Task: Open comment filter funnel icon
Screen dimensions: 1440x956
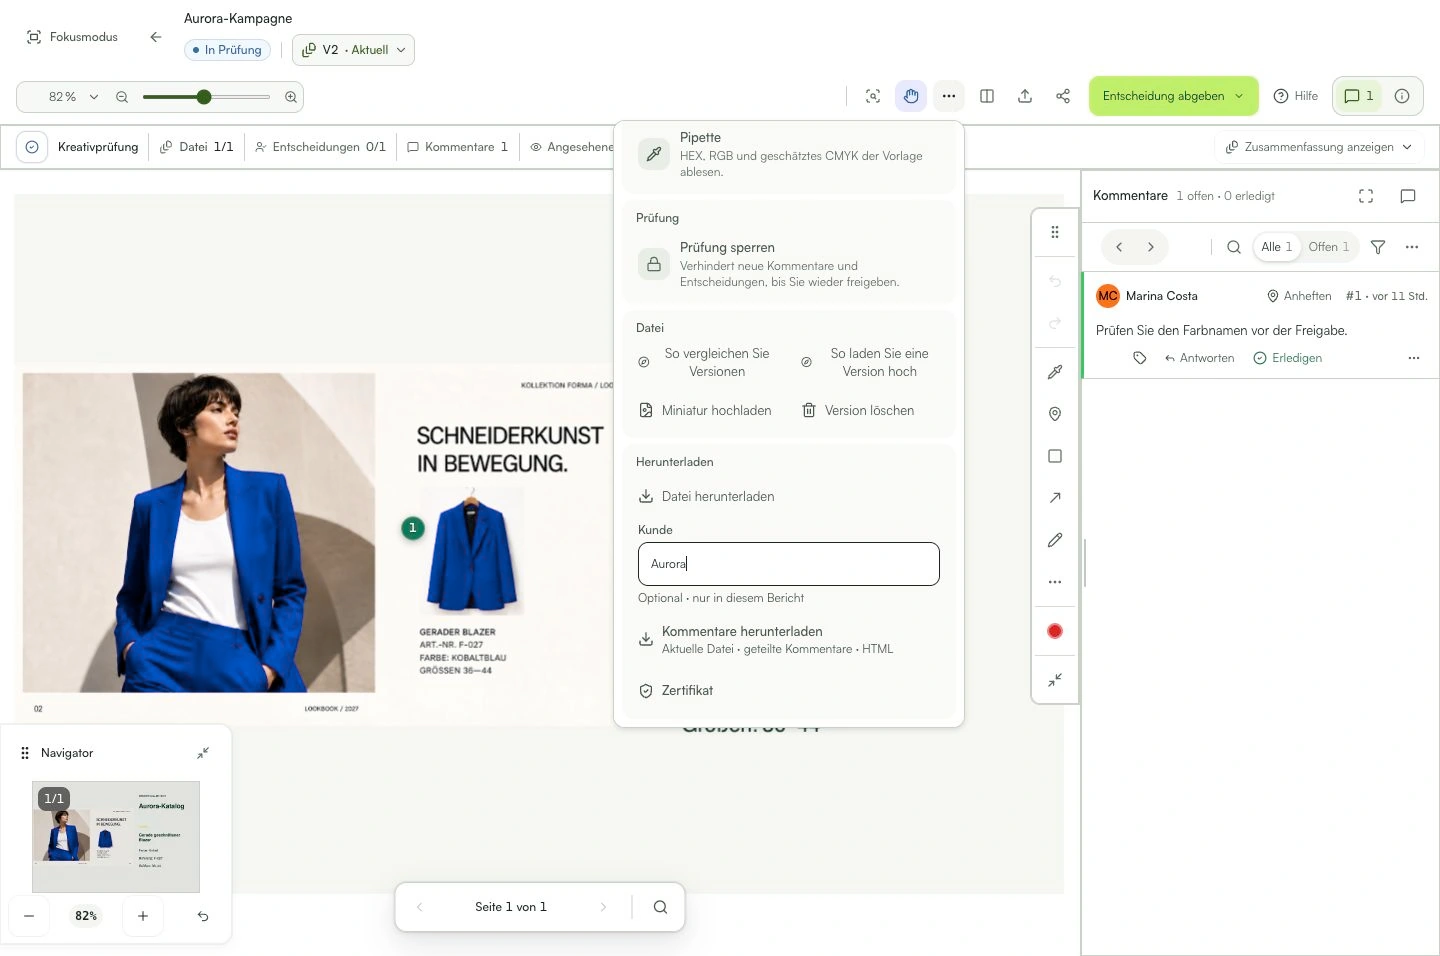Action: tap(1378, 247)
